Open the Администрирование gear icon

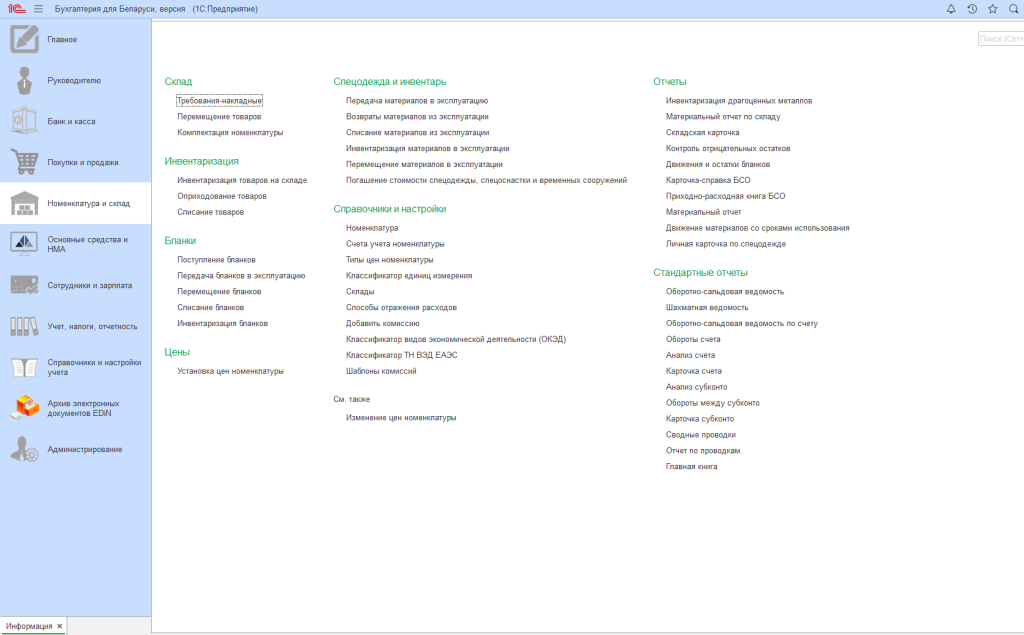coord(24,449)
